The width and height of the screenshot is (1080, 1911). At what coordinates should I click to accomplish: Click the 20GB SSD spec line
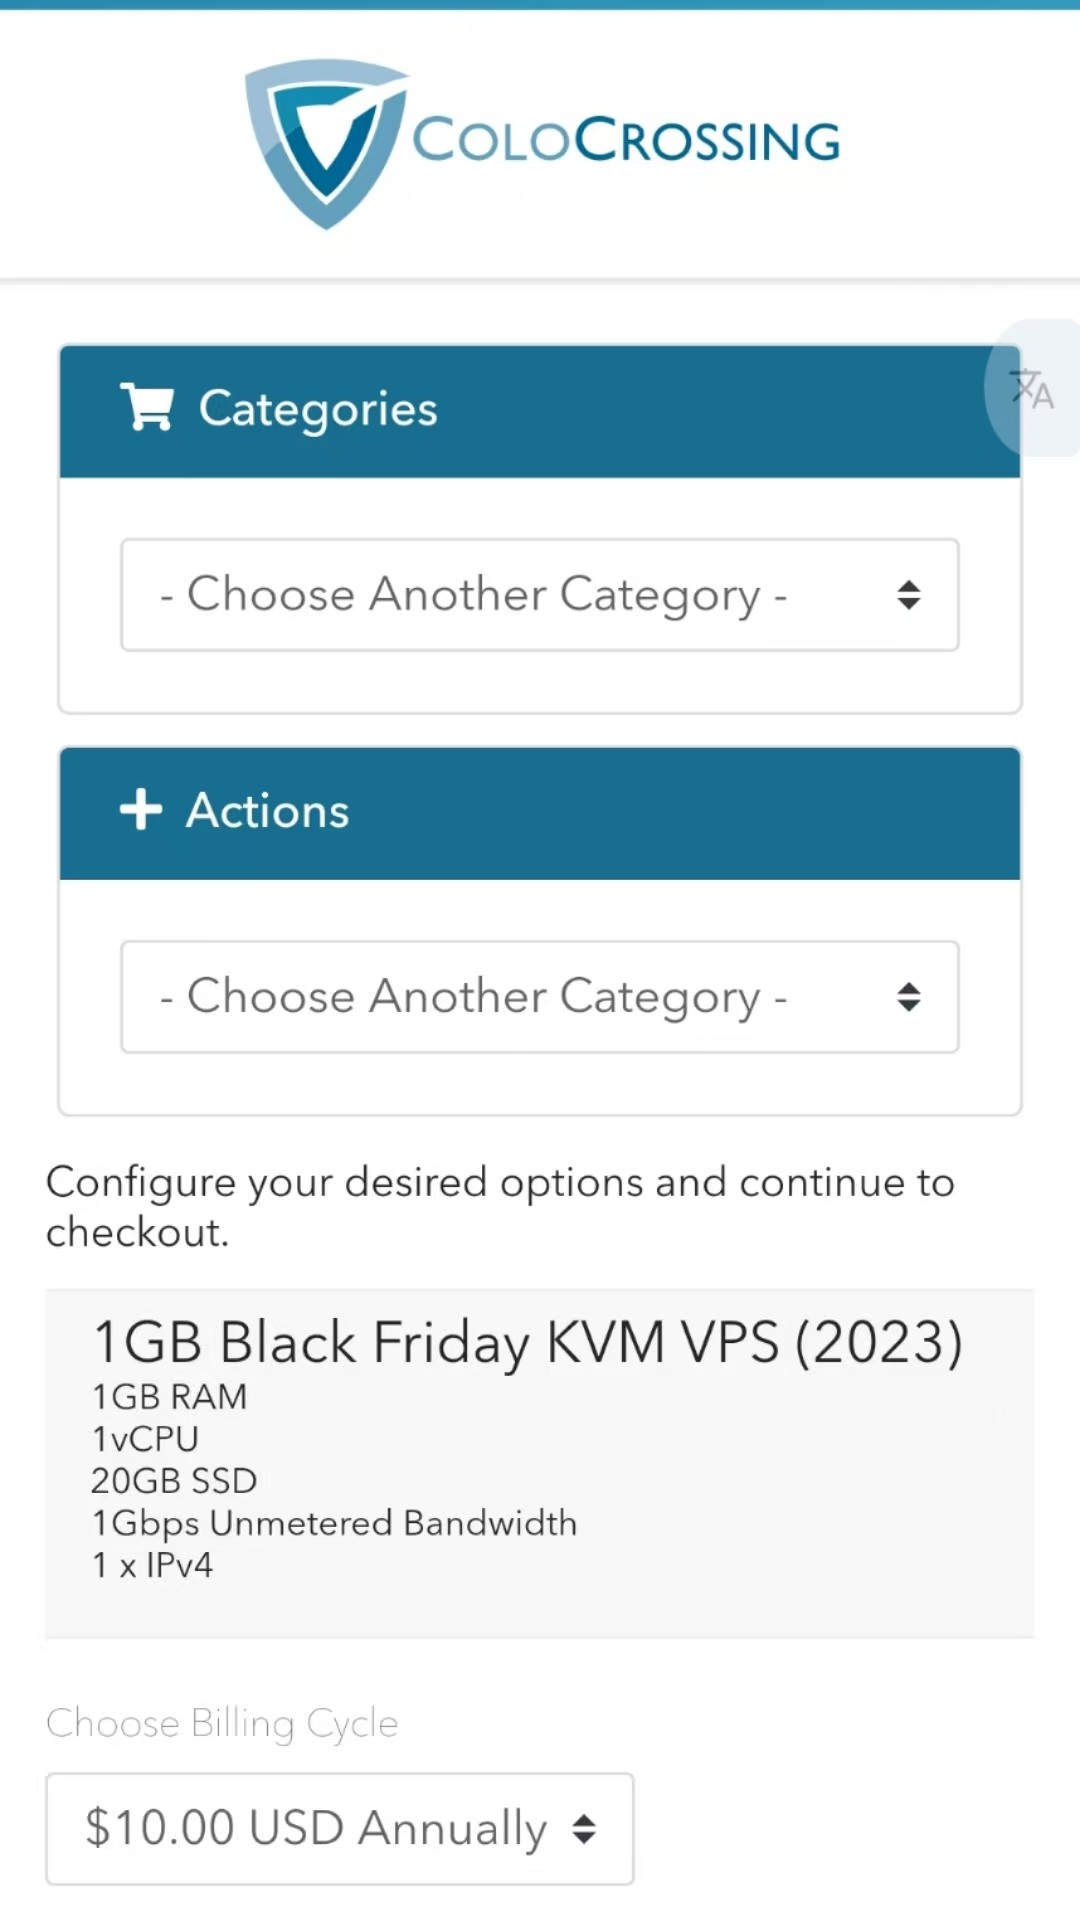[174, 1480]
